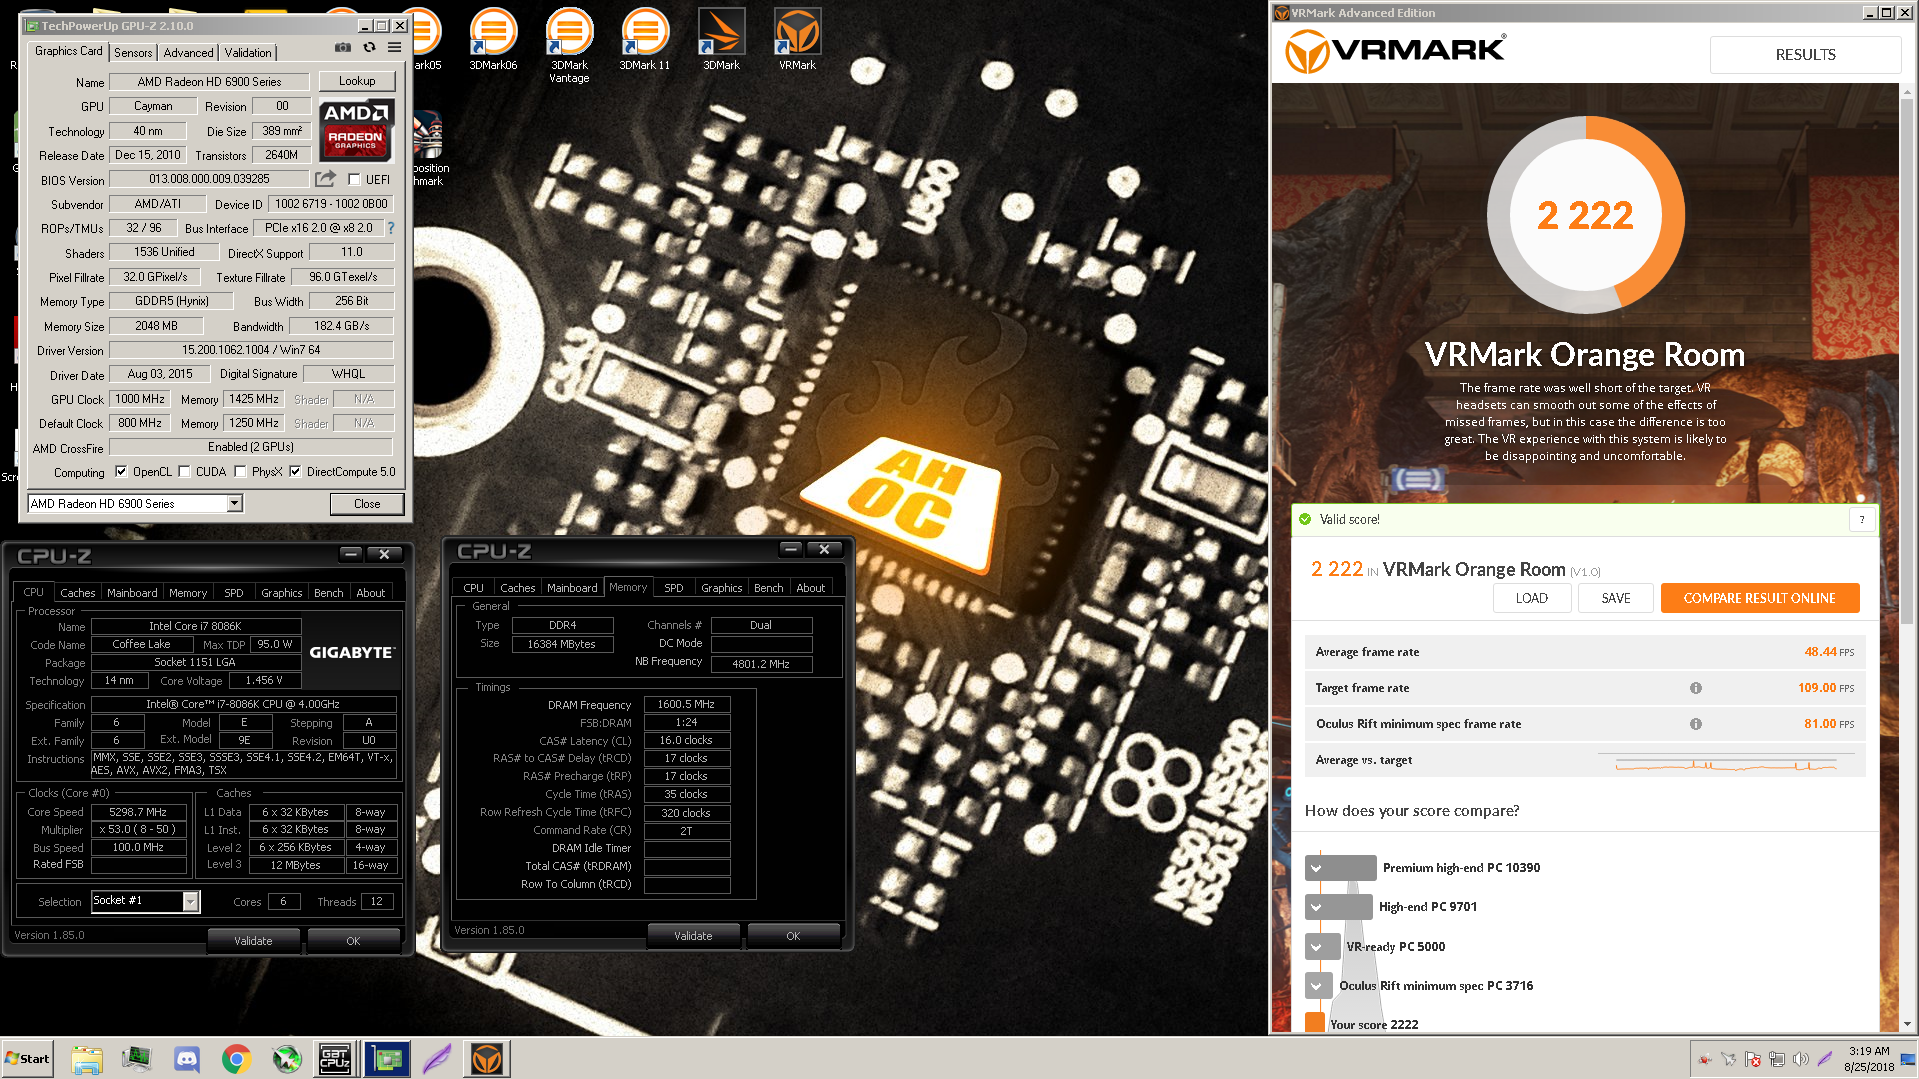Image resolution: width=1919 pixels, height=1079 pixels.
Task: Click the LOAD button in VRMark
Action: [x=1531, y=598]
